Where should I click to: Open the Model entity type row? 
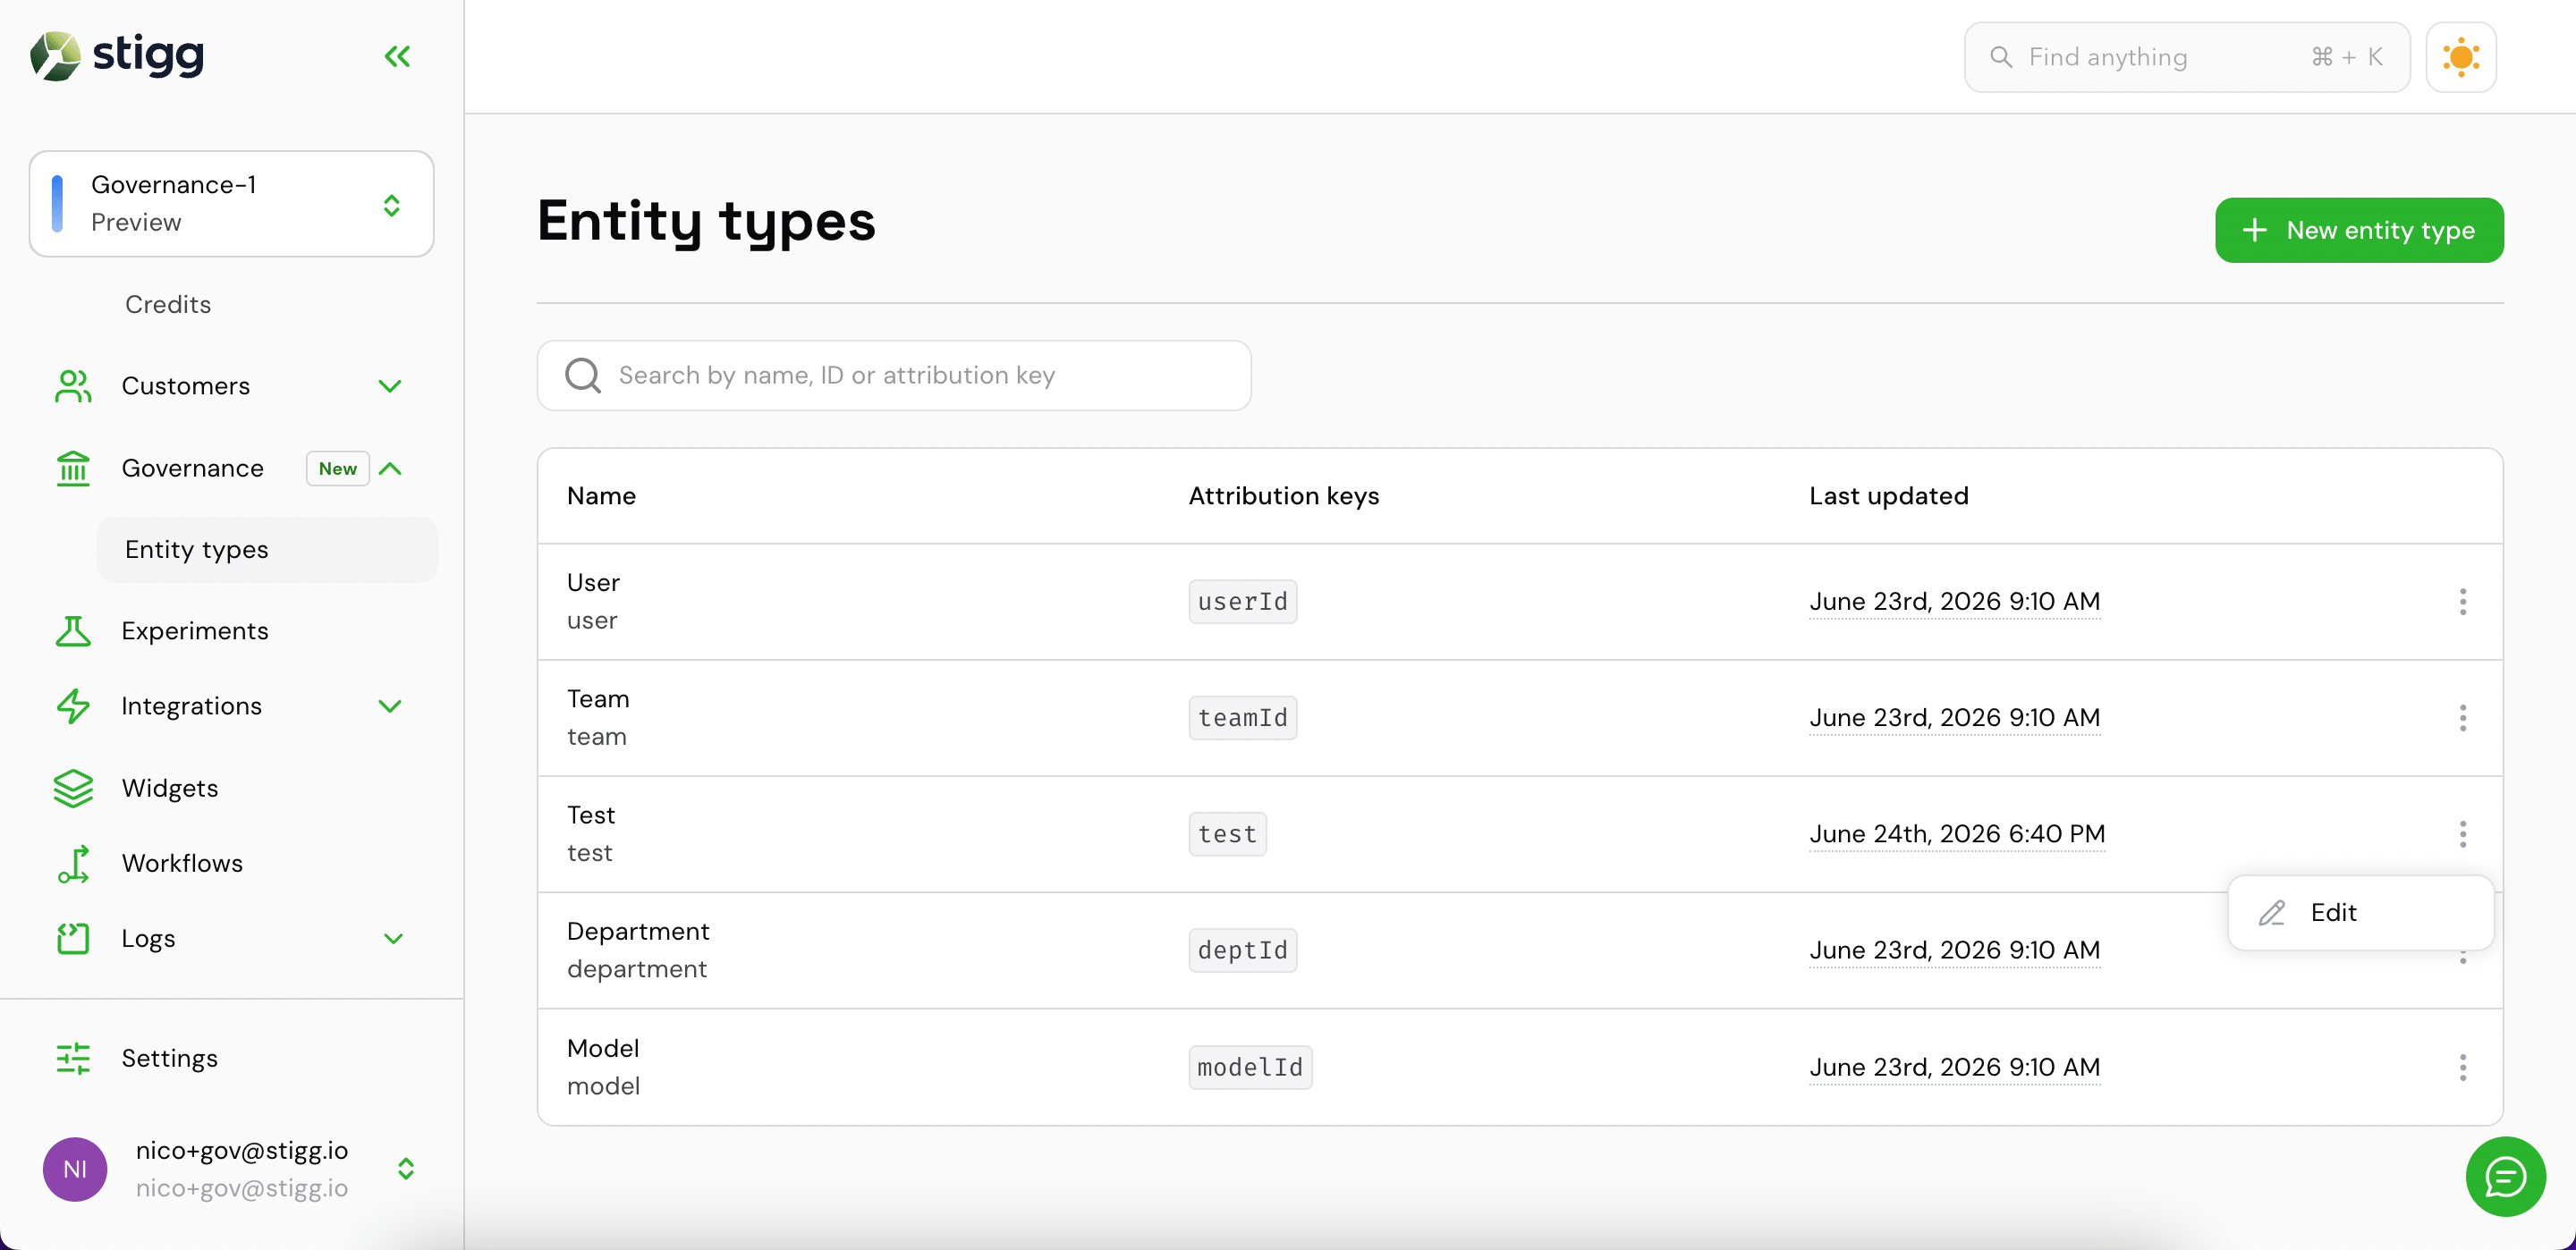(x=1520, y=1067)
